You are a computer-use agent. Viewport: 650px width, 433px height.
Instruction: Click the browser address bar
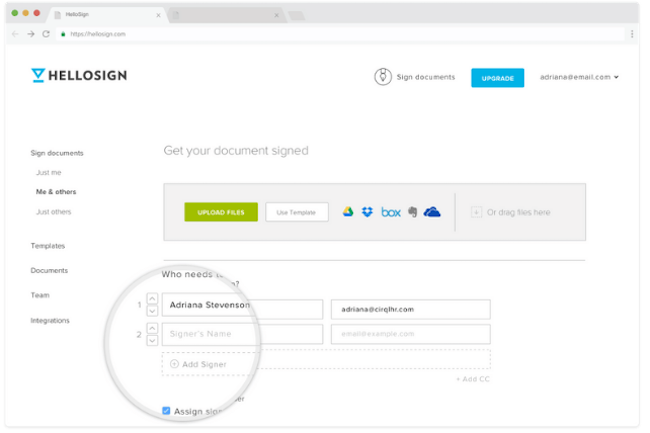[x=341, y=34]
